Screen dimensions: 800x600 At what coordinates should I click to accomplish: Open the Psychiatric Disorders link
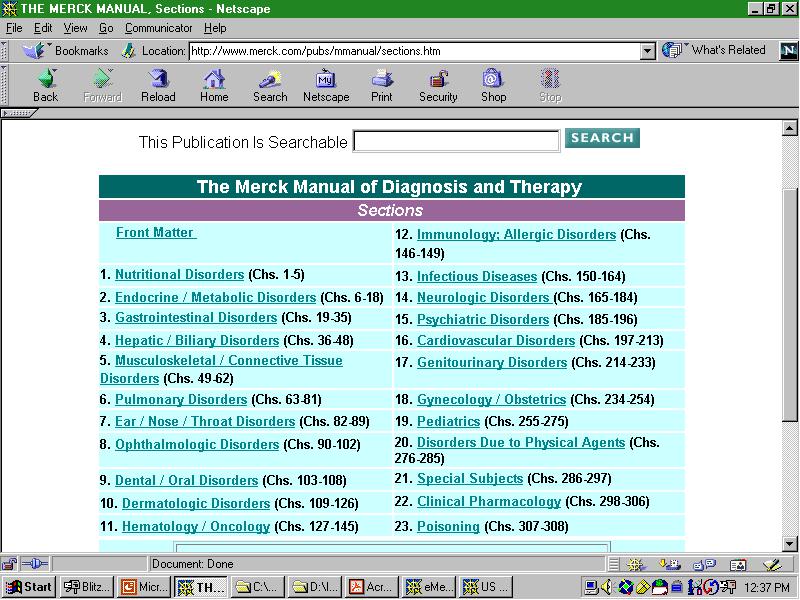pos(483,319)
